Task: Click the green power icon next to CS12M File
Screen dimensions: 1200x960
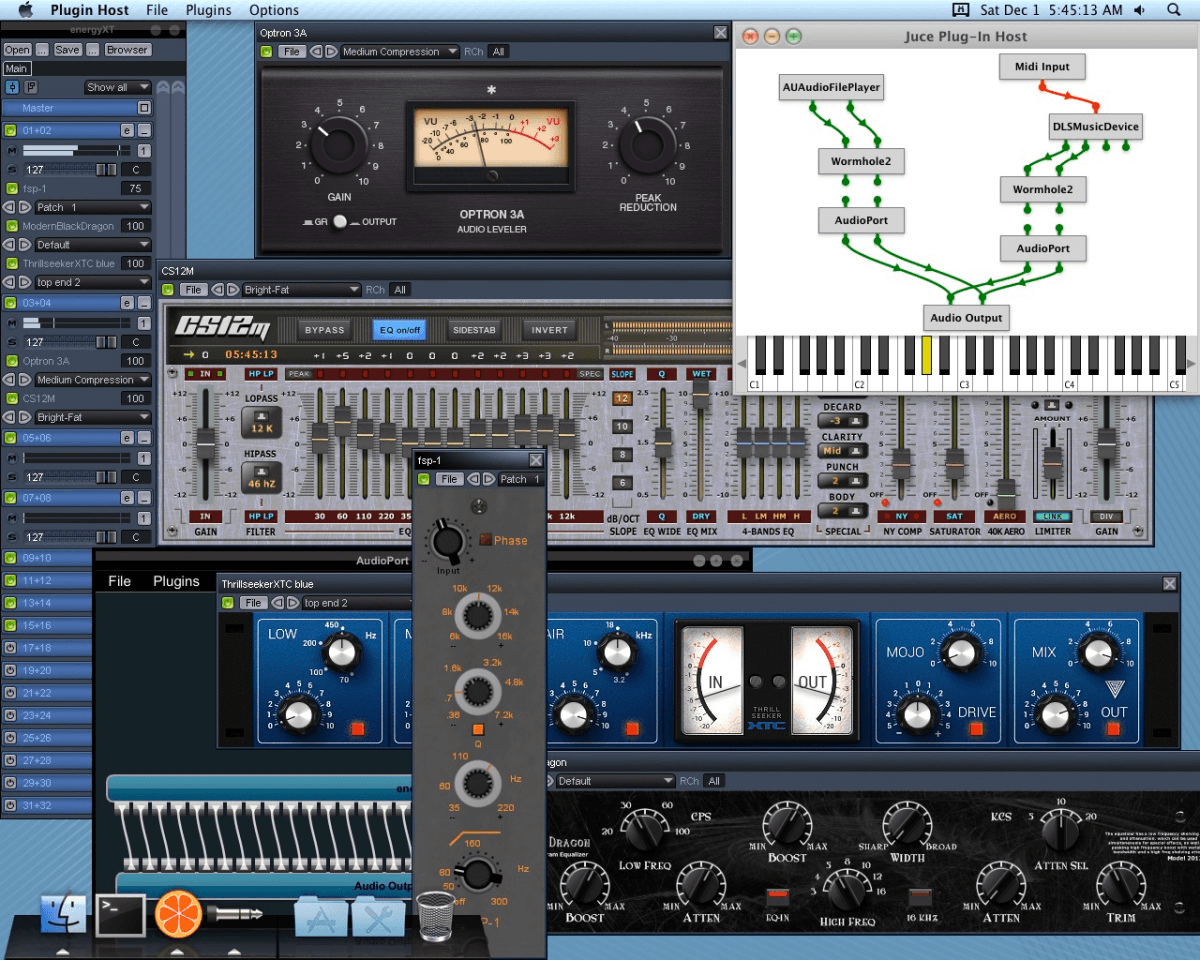Action: click(169, 289)
